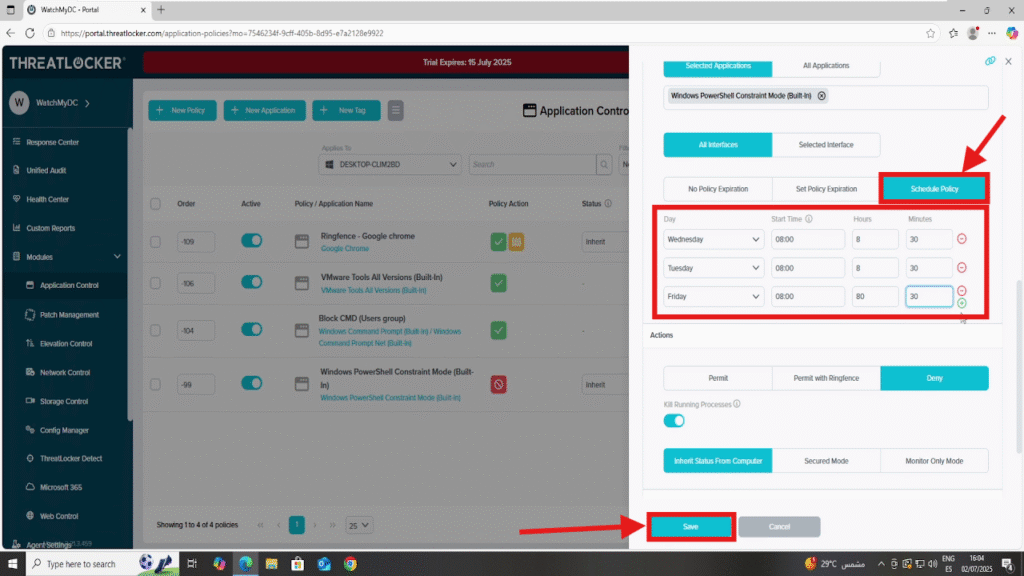The image size is (1024, 576).
Task: Collapse the Modules section
Action: (117, 257)
